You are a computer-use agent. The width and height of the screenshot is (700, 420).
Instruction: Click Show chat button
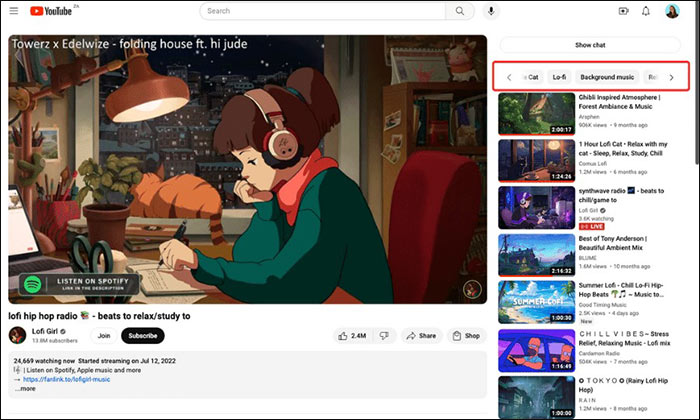590,45
